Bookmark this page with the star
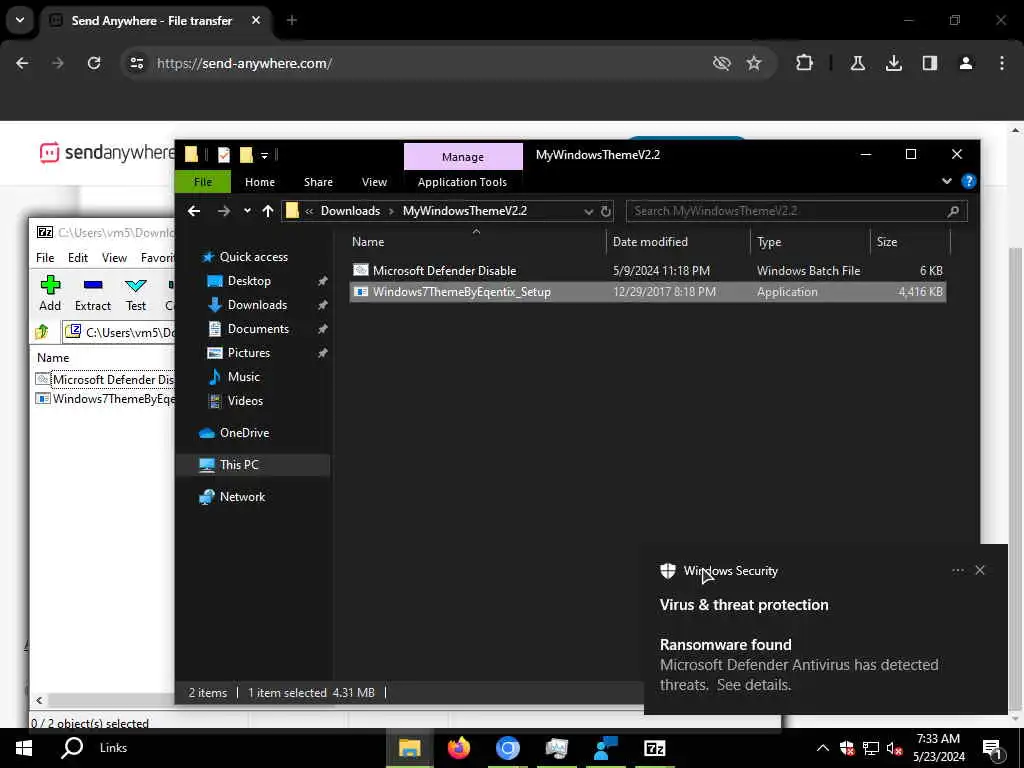1024x768 pixels. [754, 63]
